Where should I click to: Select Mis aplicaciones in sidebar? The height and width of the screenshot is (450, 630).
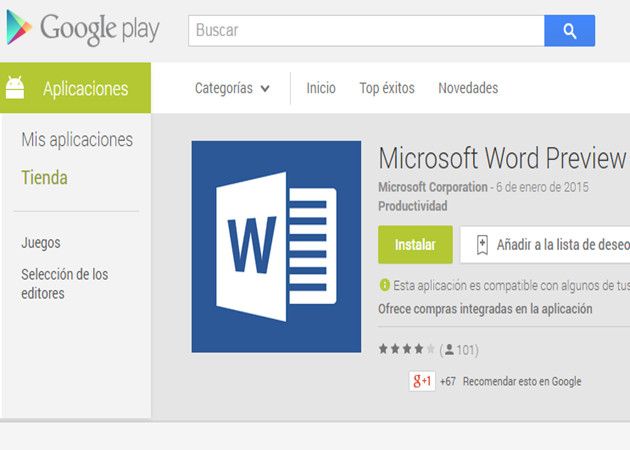(x=77, y=140)
